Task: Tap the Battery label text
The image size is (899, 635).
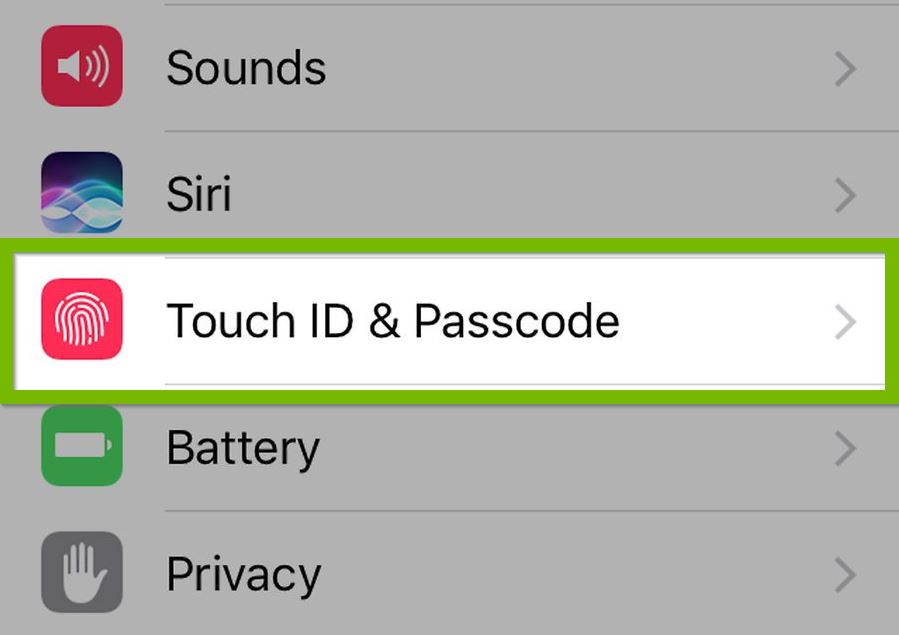Action: pos(243,447)
